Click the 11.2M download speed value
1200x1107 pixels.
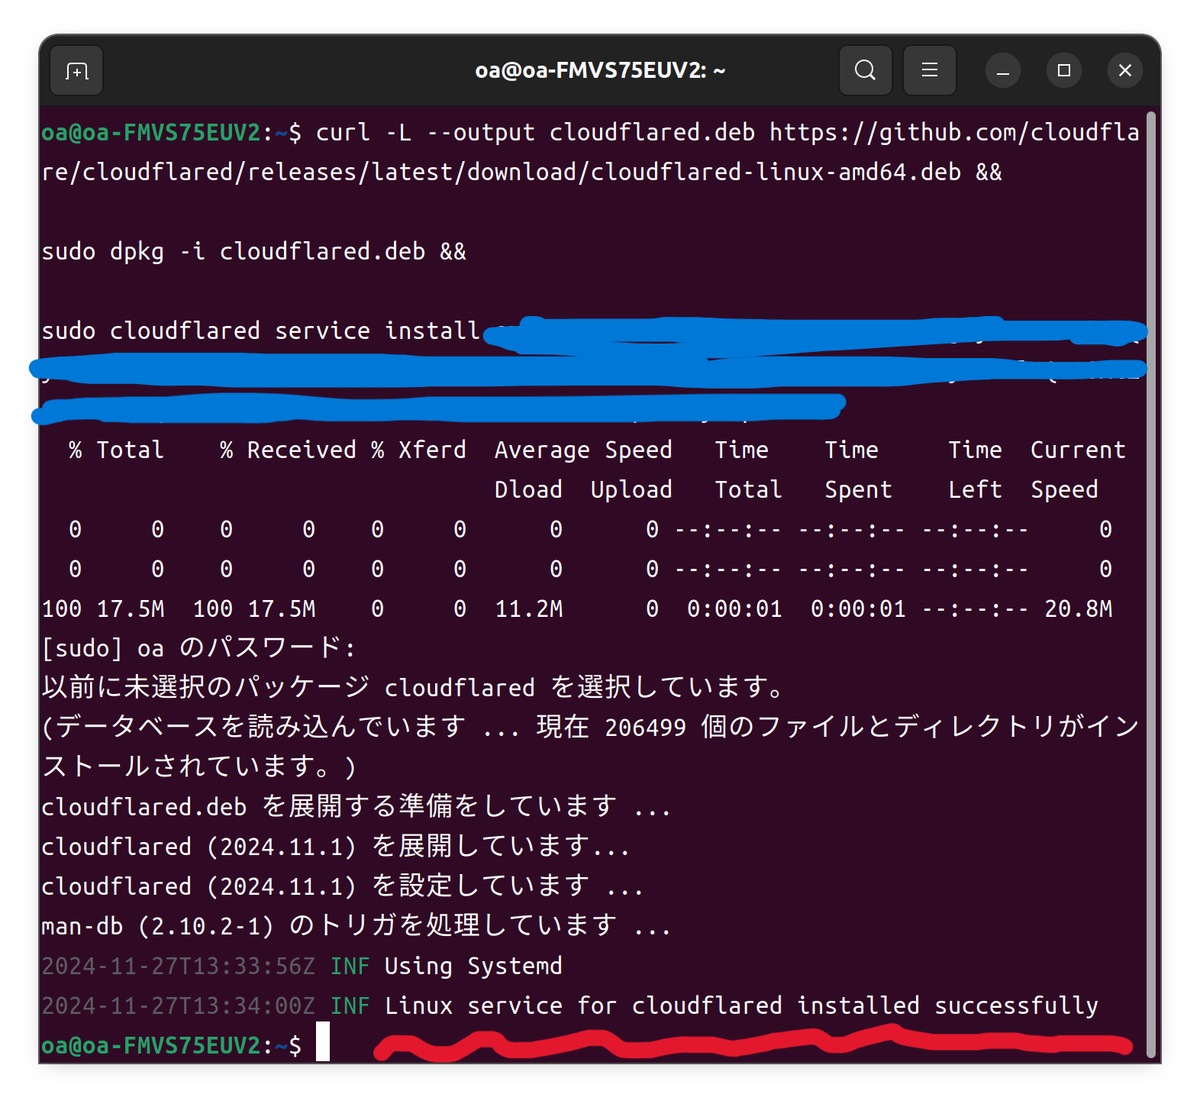click(529, 609)
